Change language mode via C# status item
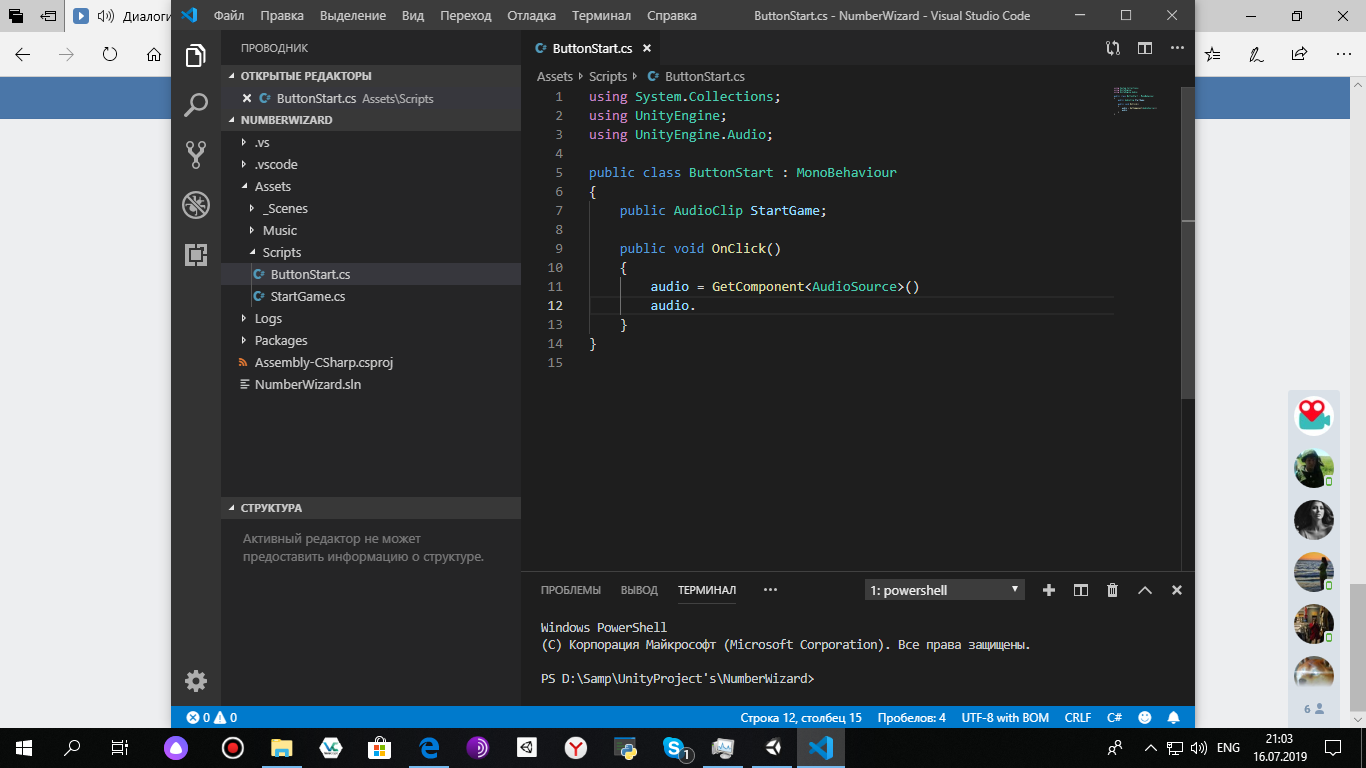1366x768 pixels. pos(1114,718)
